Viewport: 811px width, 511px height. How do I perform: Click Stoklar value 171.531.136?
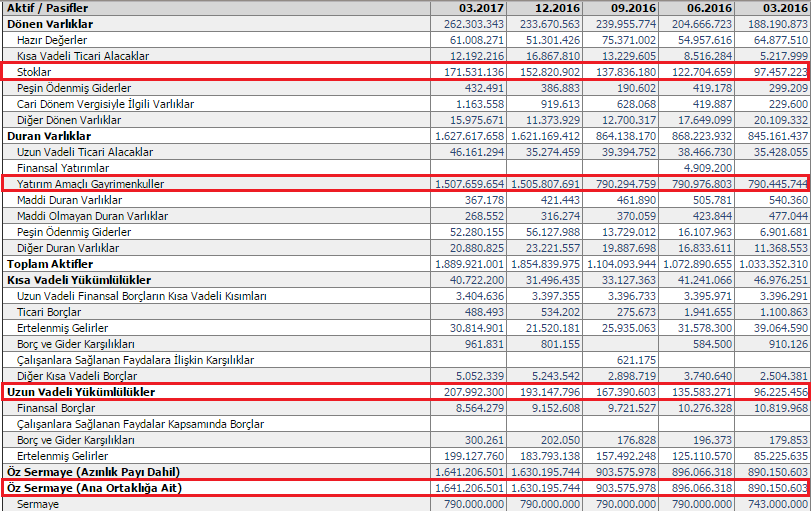(474, 72)
